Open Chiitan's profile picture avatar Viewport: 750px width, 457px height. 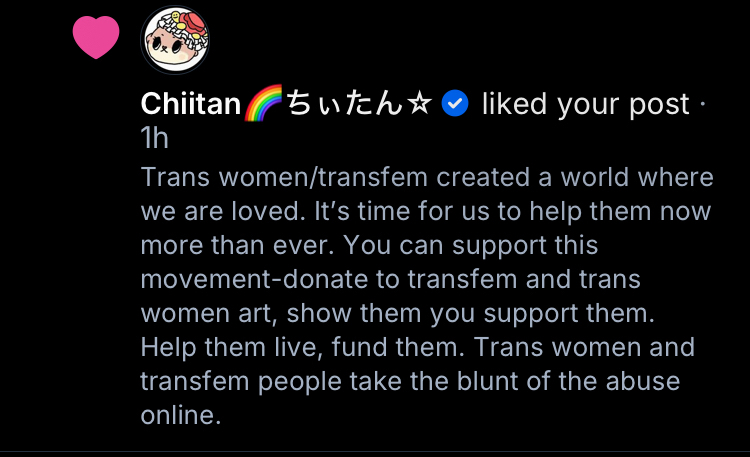point(175,40)
